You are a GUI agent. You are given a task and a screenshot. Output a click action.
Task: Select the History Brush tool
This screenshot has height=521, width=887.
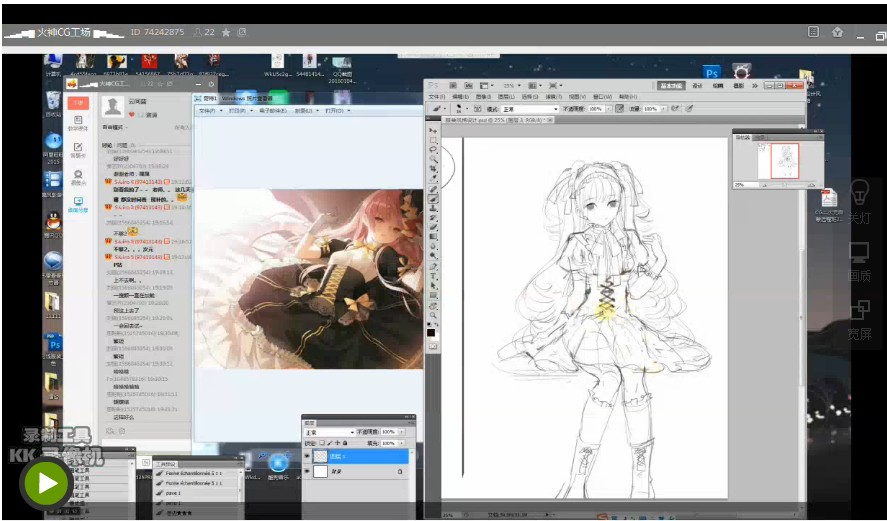tap(434, 217)
